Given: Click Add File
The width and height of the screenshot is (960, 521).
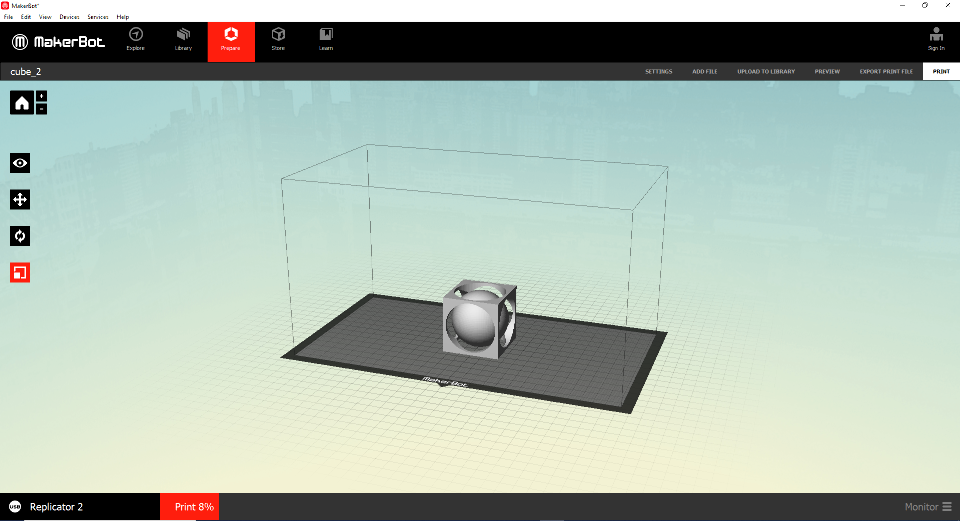Looking at the screenshot, I should (x=705, y=72).
